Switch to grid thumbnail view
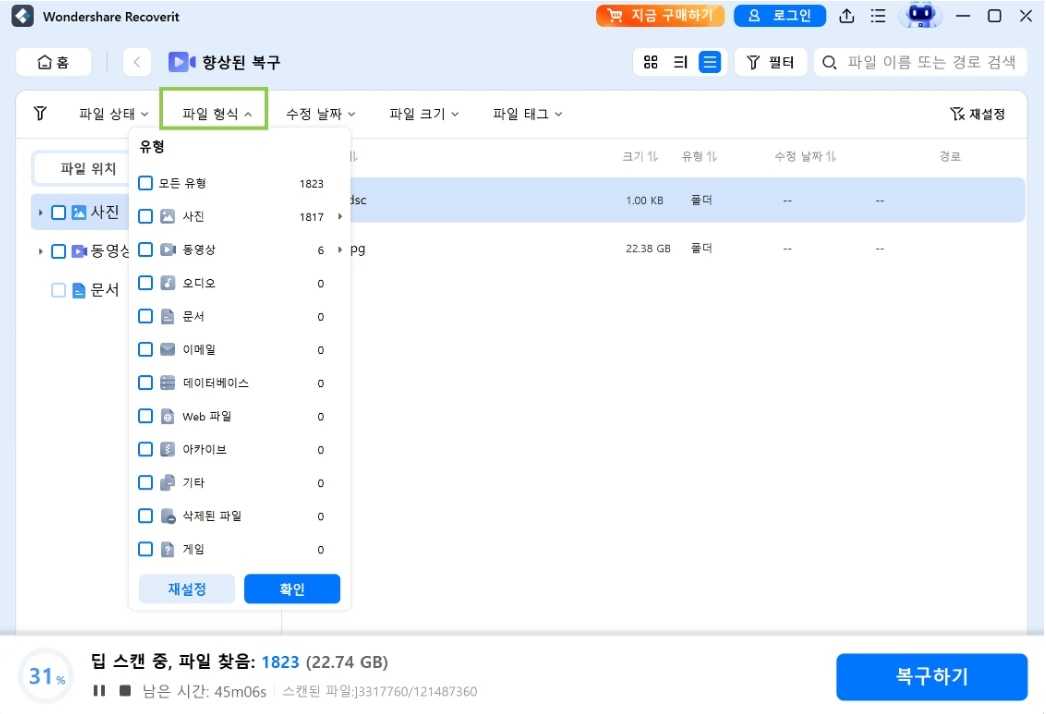Screen dimensions: 1046x714 (x=650, y=62)
